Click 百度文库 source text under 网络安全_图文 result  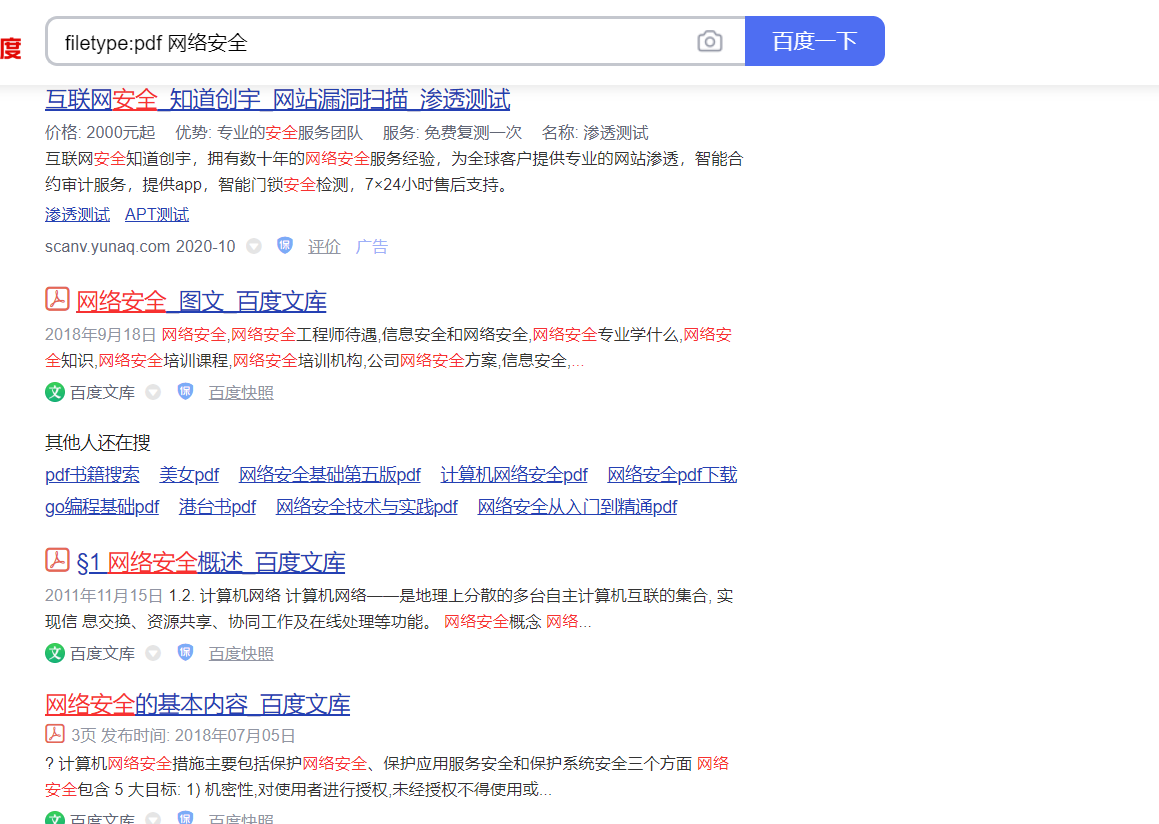[103, 392]
